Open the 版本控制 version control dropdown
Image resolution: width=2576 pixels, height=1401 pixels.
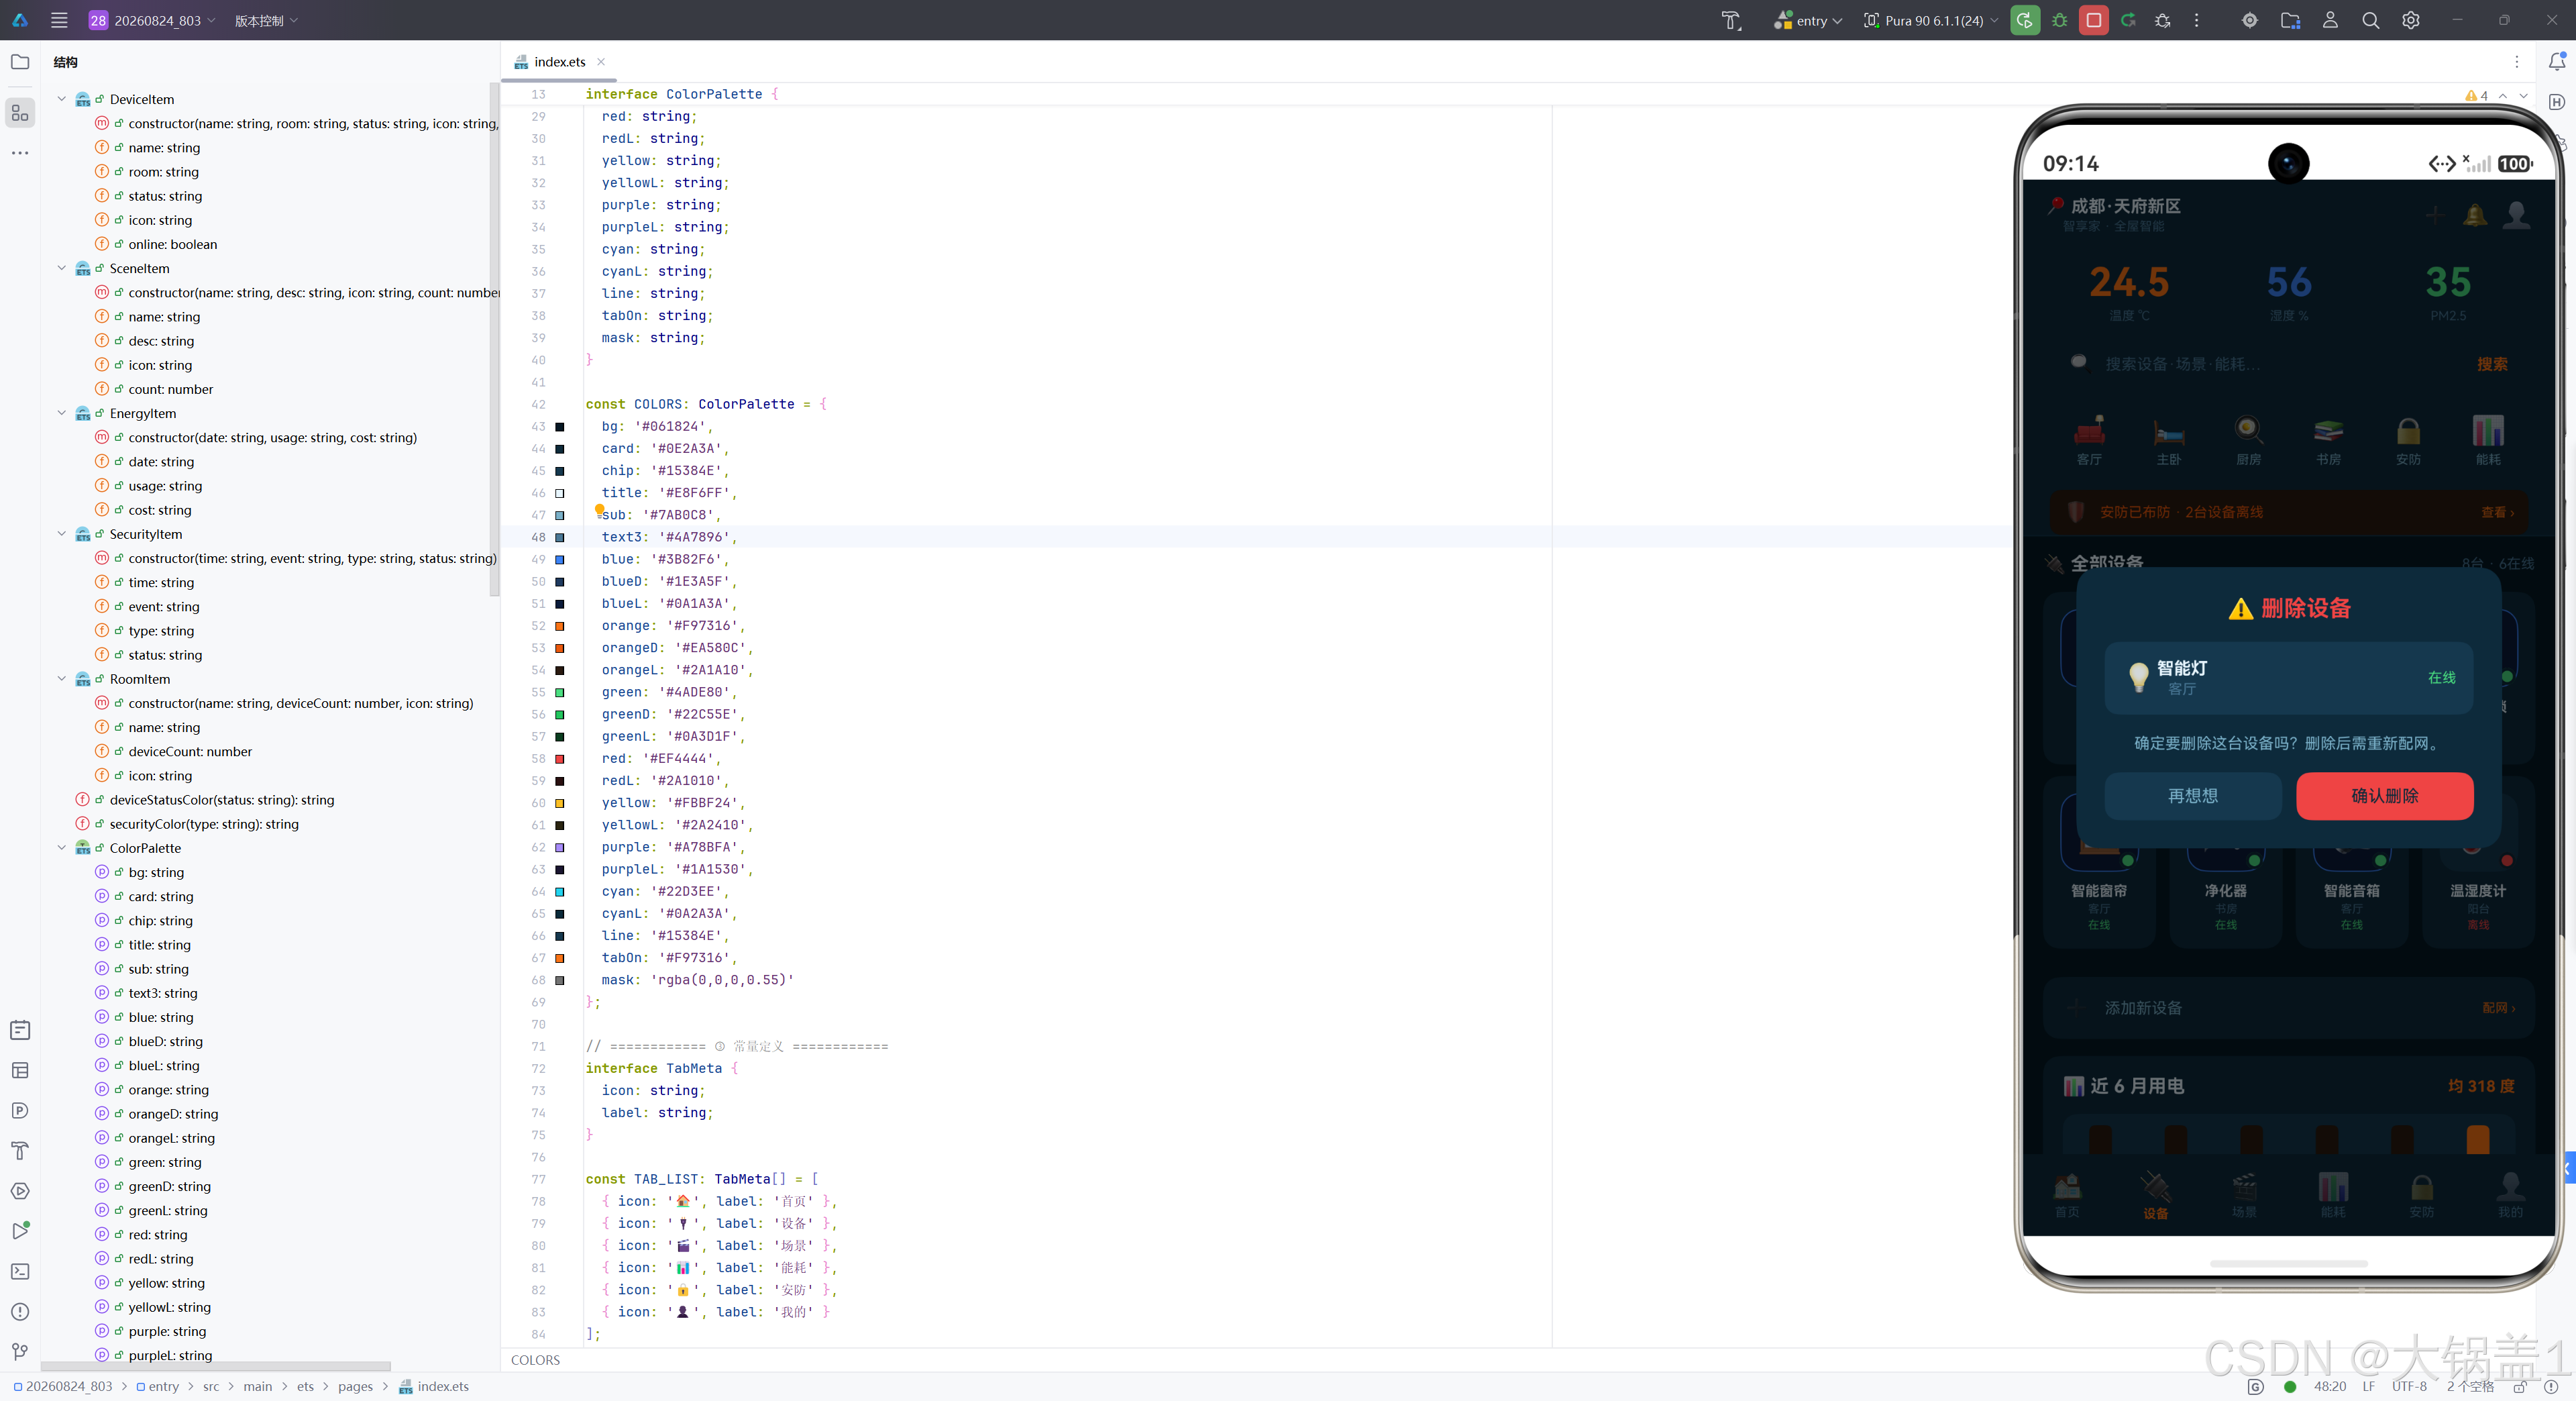click(266, 20)
